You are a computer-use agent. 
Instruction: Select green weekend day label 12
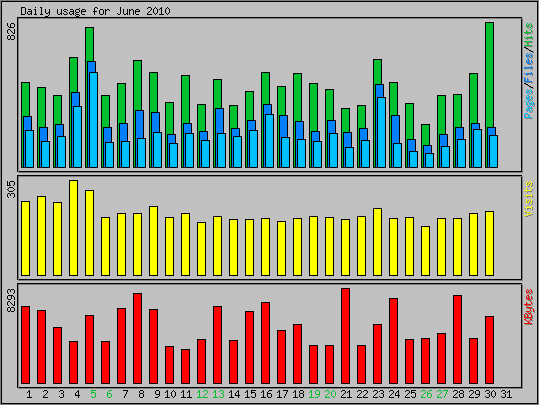202,394
